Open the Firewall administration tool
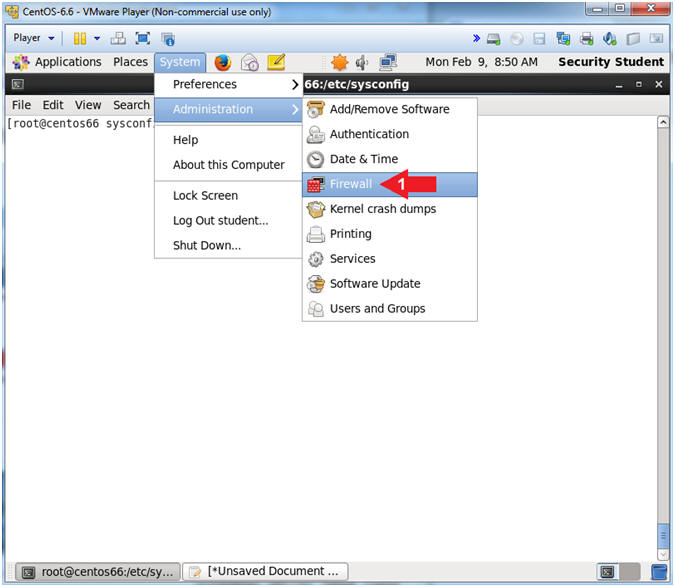Viewport: 675px width, 587px height. 390,184
